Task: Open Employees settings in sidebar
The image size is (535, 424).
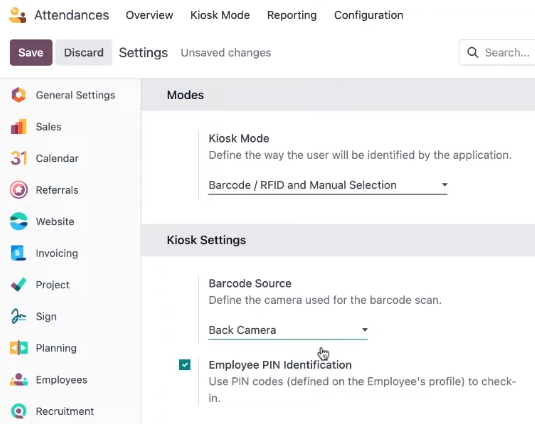Action: tap(61, 380)
